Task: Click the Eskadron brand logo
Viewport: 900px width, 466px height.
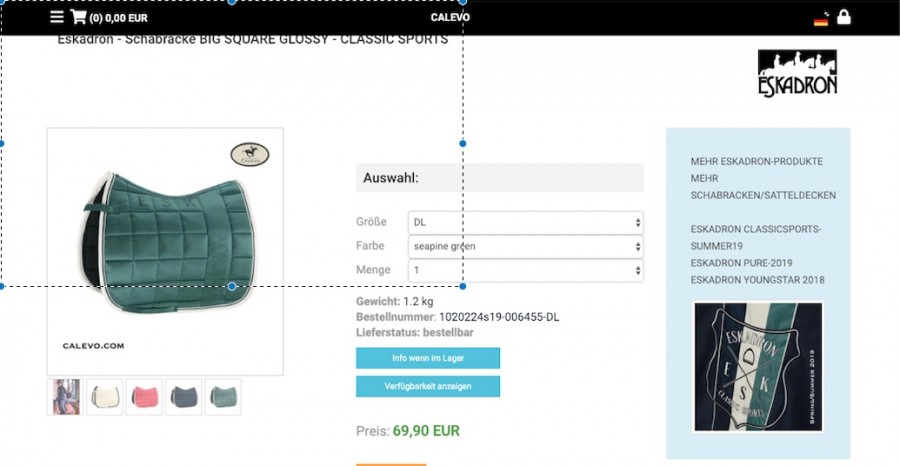Action: click(797, 73)
